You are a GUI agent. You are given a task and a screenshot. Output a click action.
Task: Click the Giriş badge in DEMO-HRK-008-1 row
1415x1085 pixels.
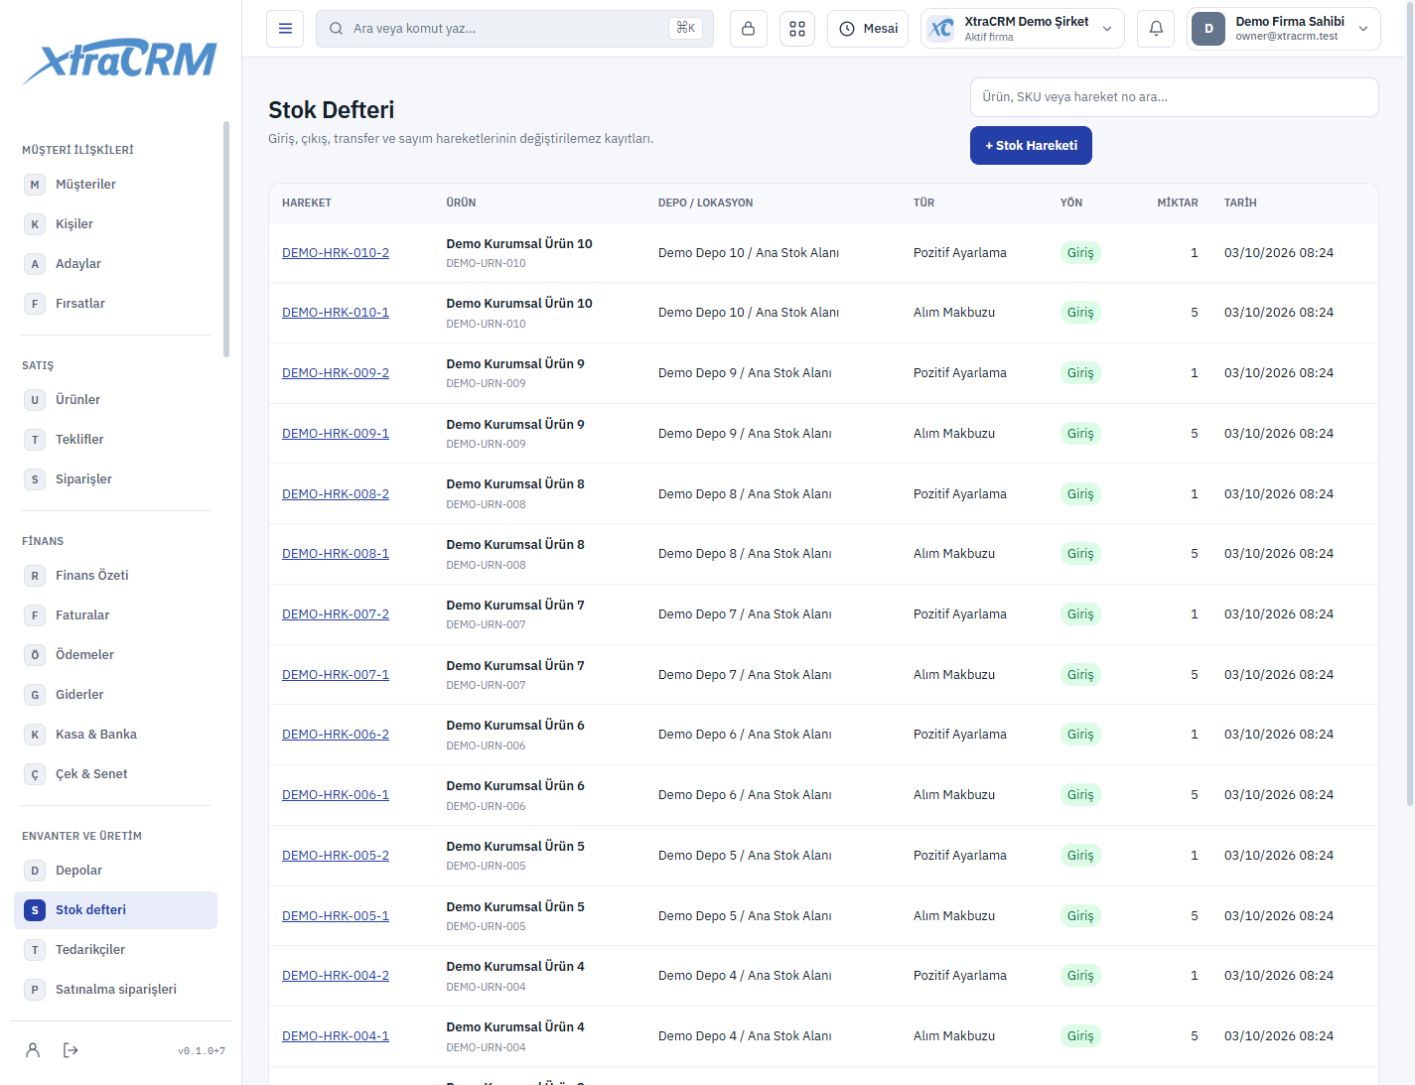(1080, 554)
